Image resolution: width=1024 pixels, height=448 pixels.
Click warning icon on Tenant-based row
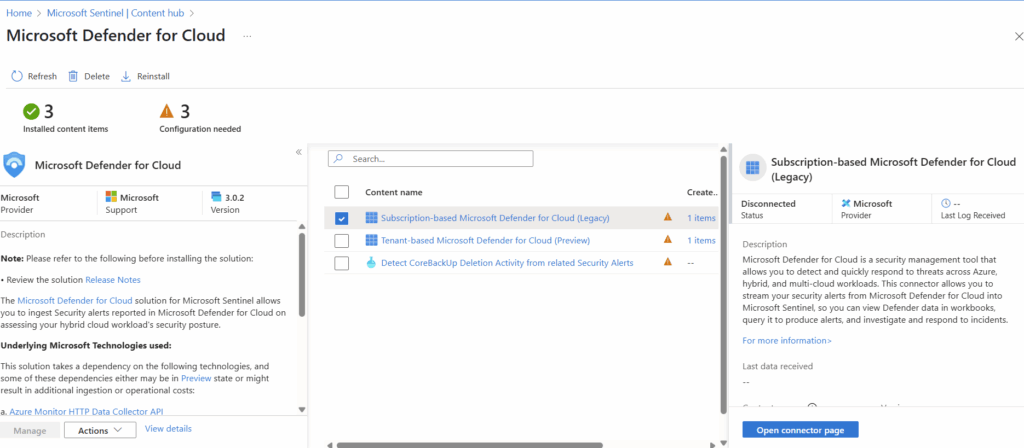(667, 240)
